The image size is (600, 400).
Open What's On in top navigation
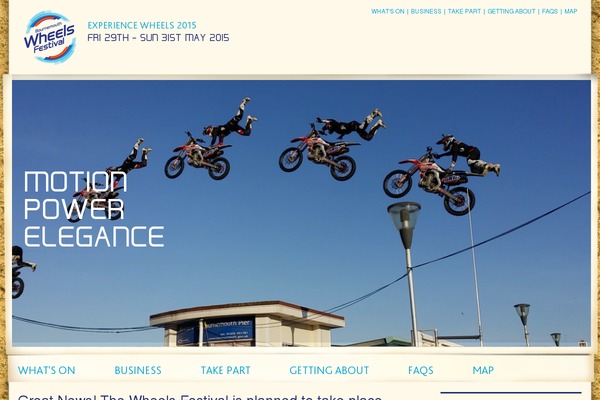pyautogui.click(x=388, y=11)
